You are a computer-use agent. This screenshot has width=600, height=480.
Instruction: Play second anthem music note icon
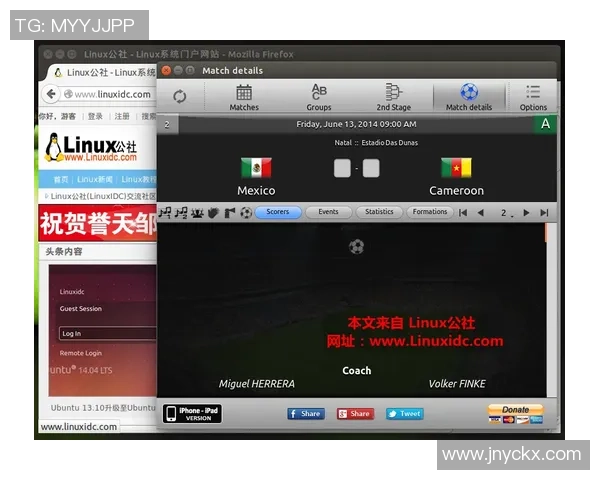181,212
